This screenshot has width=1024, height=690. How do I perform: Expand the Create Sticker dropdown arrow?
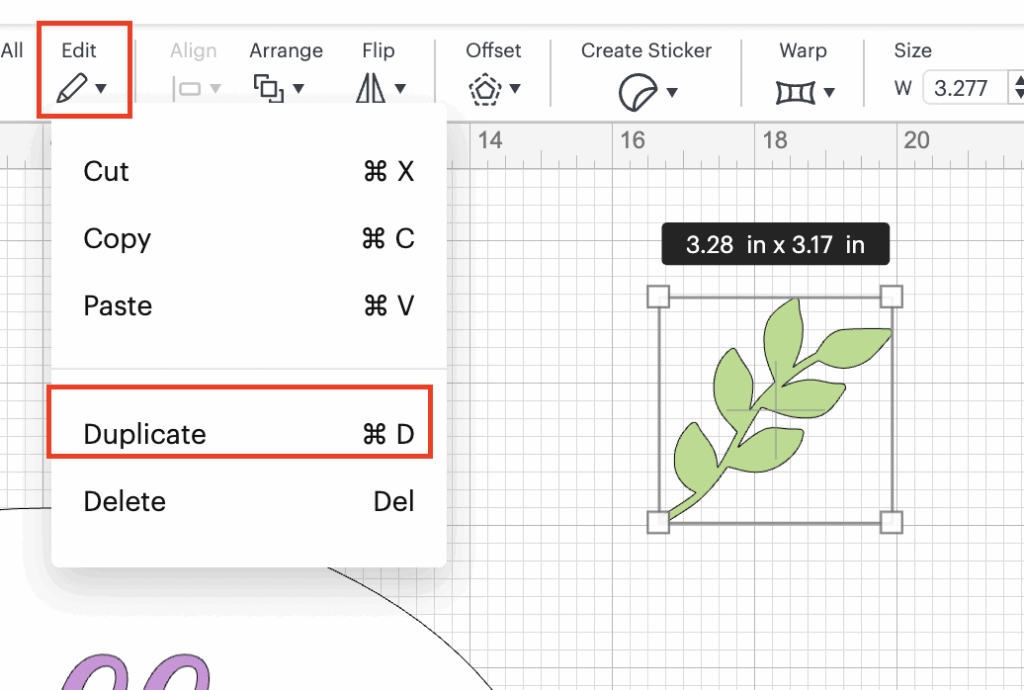pyautogui.click(x=672, y=93)
